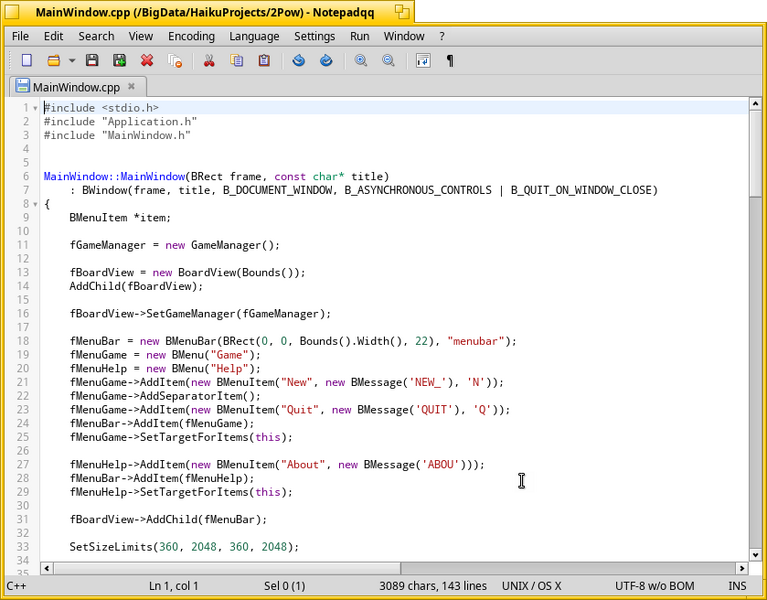Toggle word wrap toolbar button
Image resolution: width=767 pixels, height=600 pixels.
[423, 61]
